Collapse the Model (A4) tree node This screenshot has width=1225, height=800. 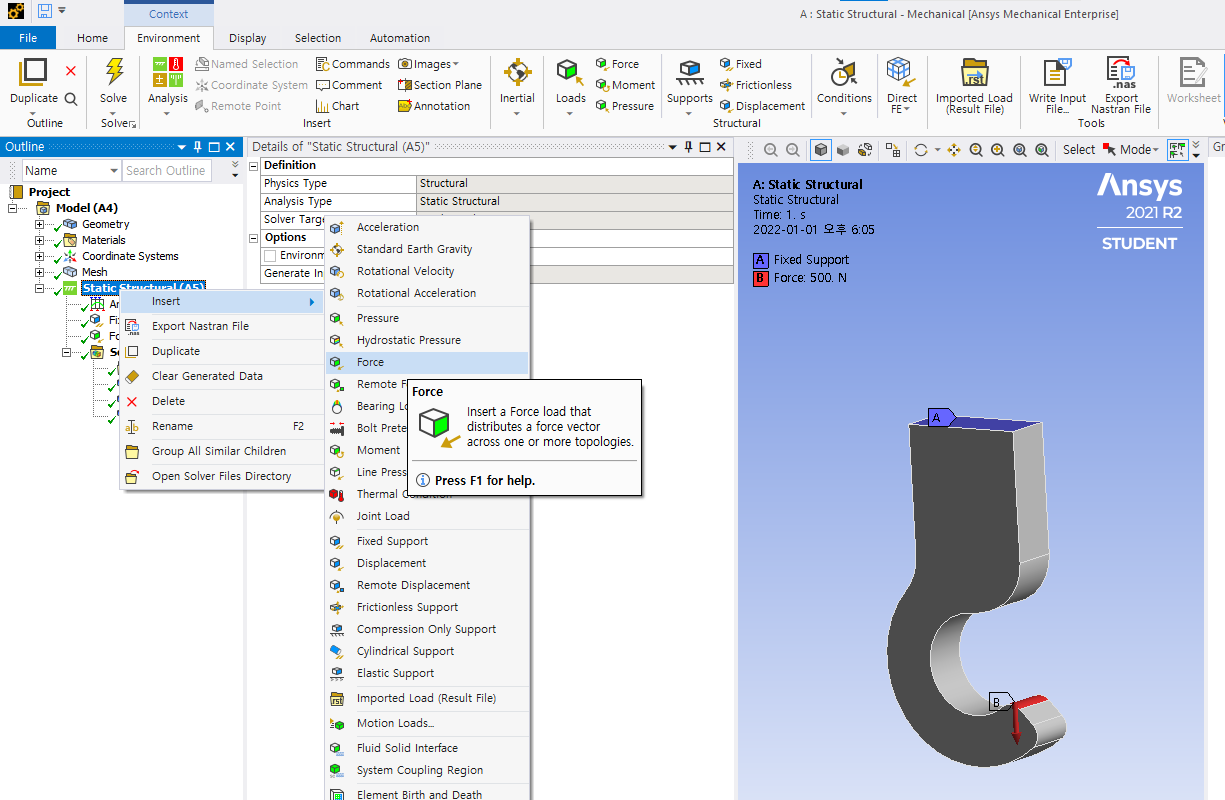coord(13,208)
